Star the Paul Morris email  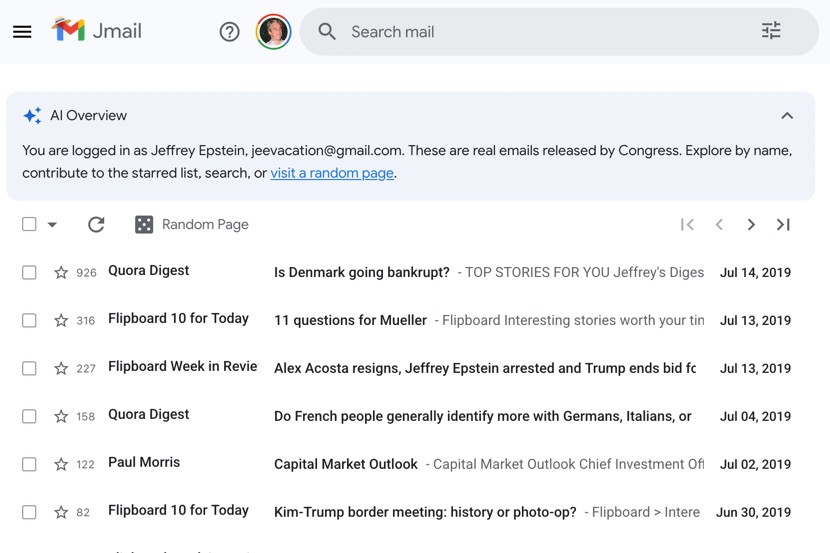coord(61,464)
